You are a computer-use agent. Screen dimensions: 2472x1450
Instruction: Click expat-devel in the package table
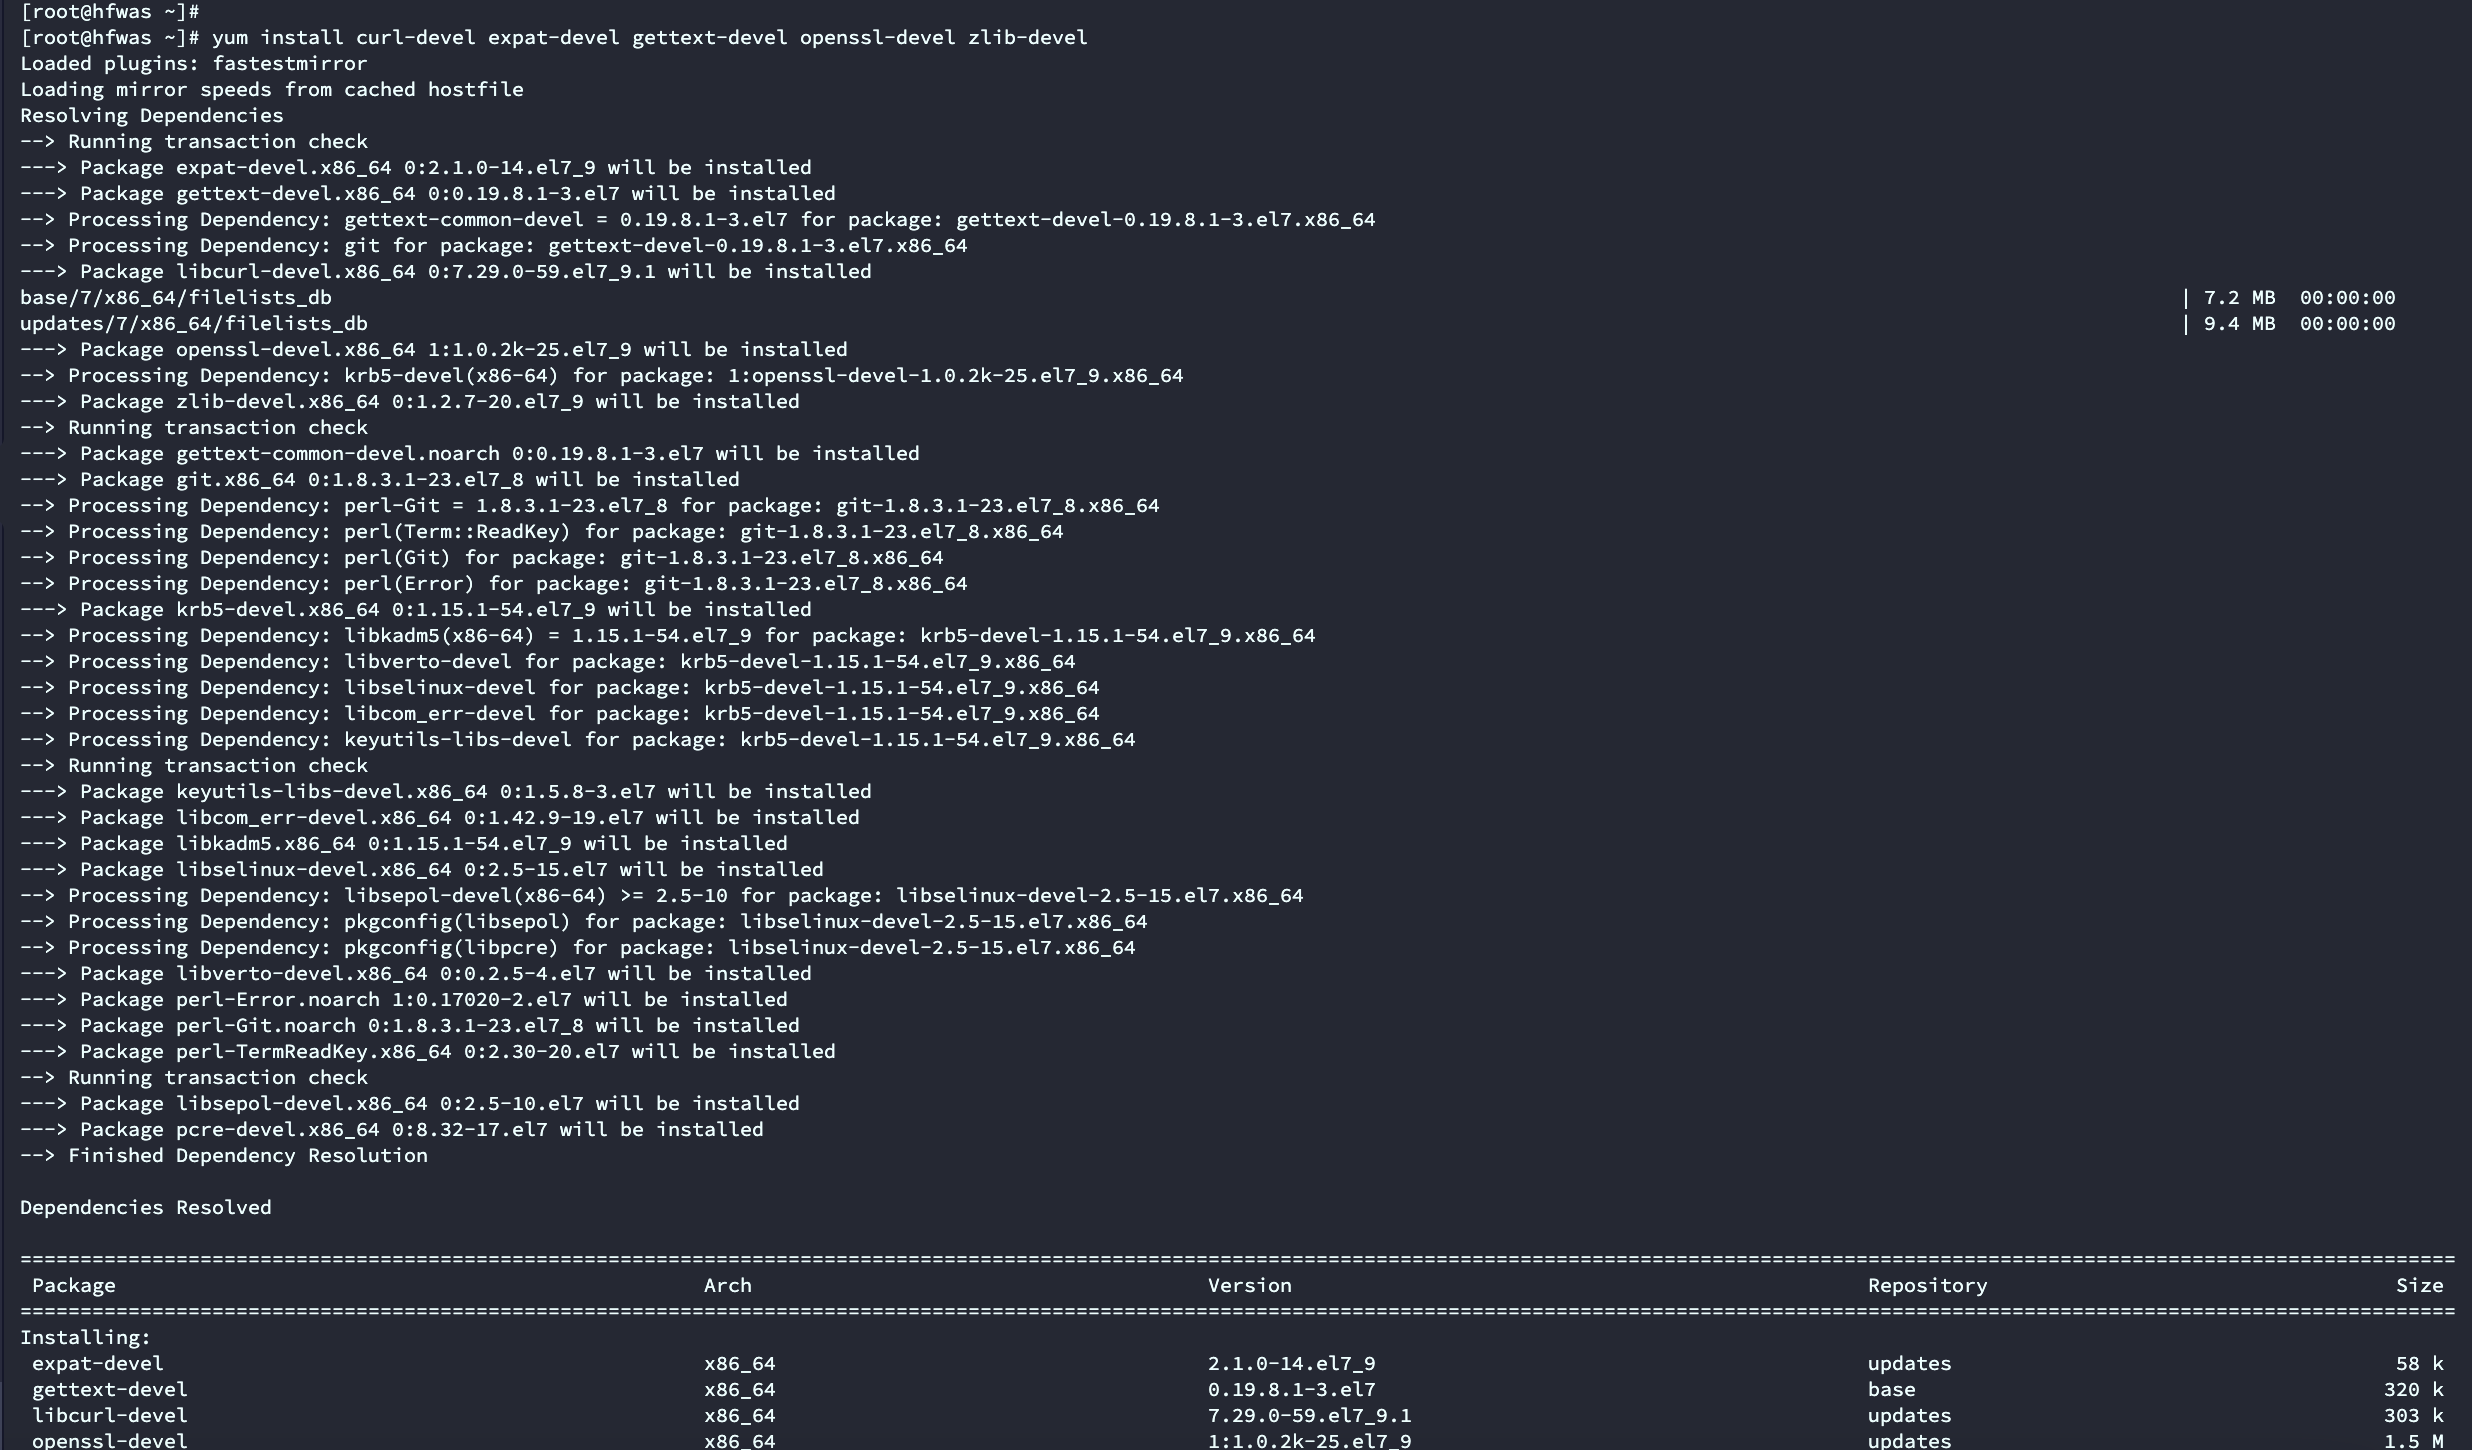pyautogui.click(x=97, y=1364)
